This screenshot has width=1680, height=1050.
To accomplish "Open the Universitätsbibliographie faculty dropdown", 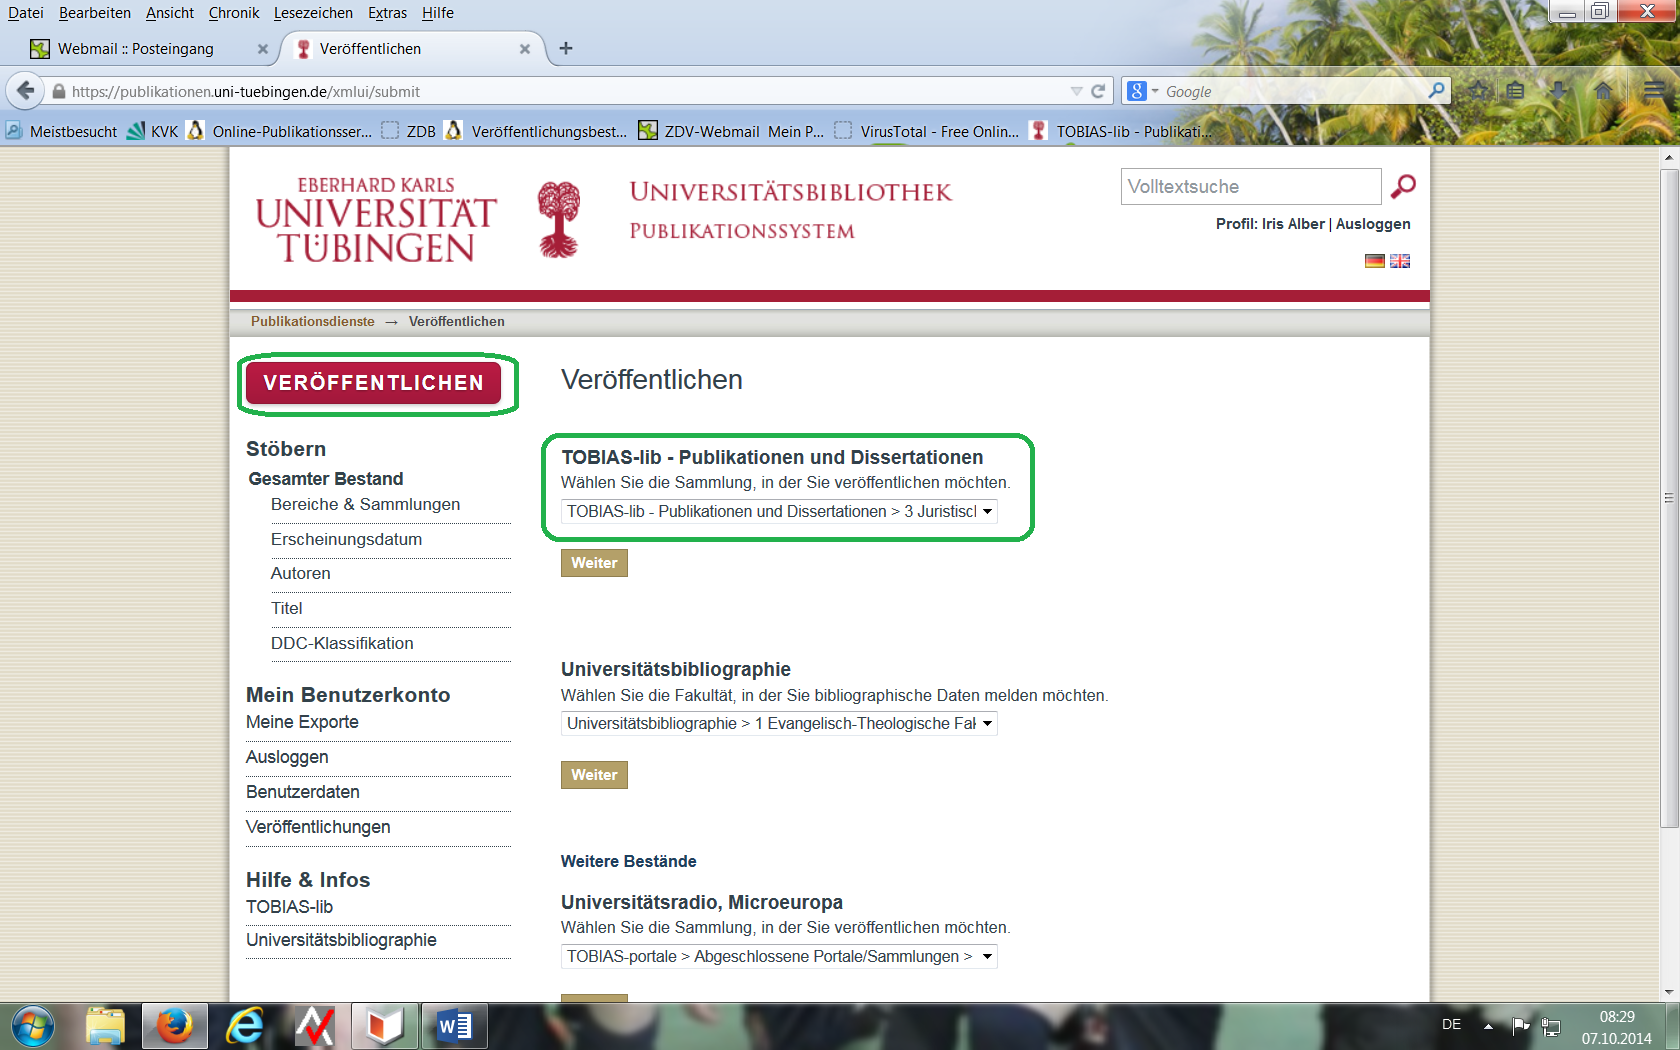I will pyautogui.click(x=779, y=723).
